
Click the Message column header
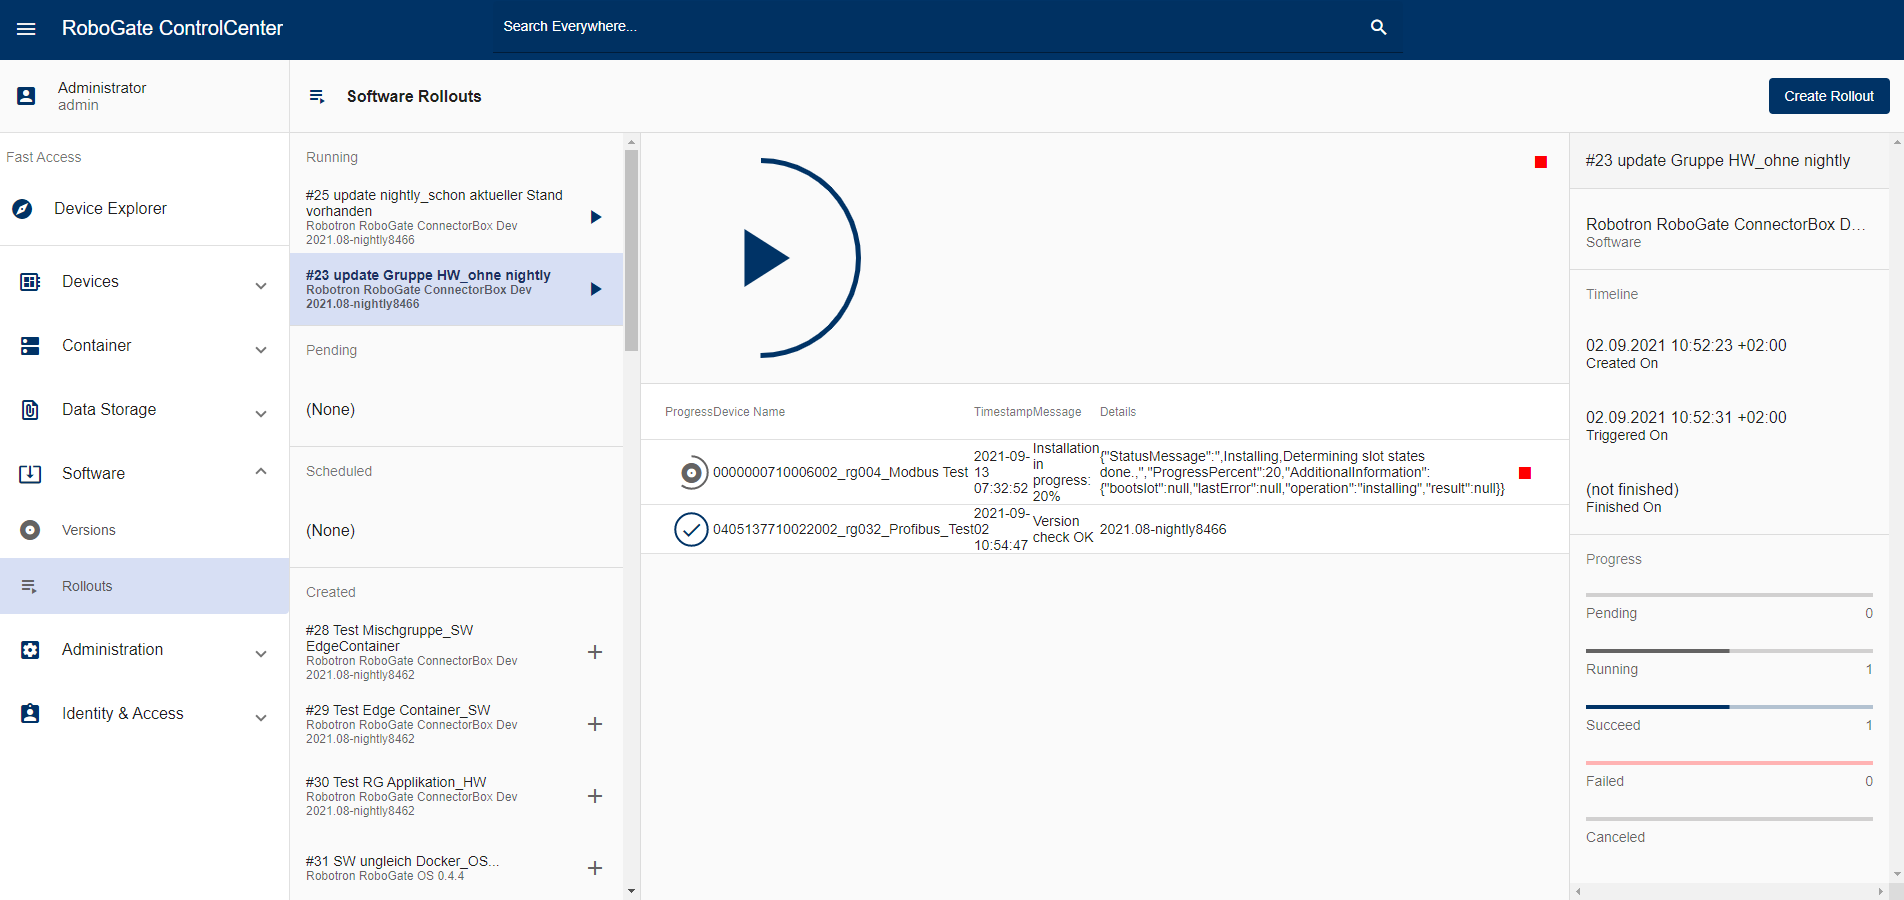pyautogui.click(x=1058, y=412)
